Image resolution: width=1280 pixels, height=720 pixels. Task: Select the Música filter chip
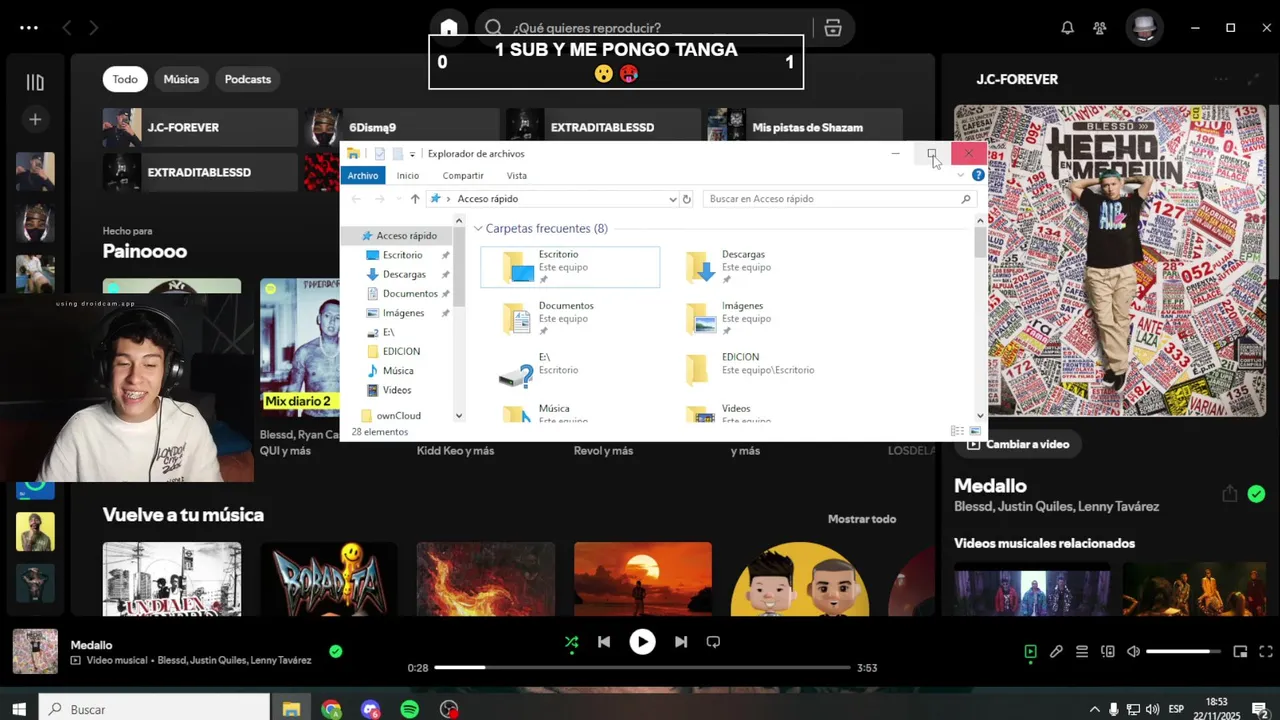[x=181, y=79]
